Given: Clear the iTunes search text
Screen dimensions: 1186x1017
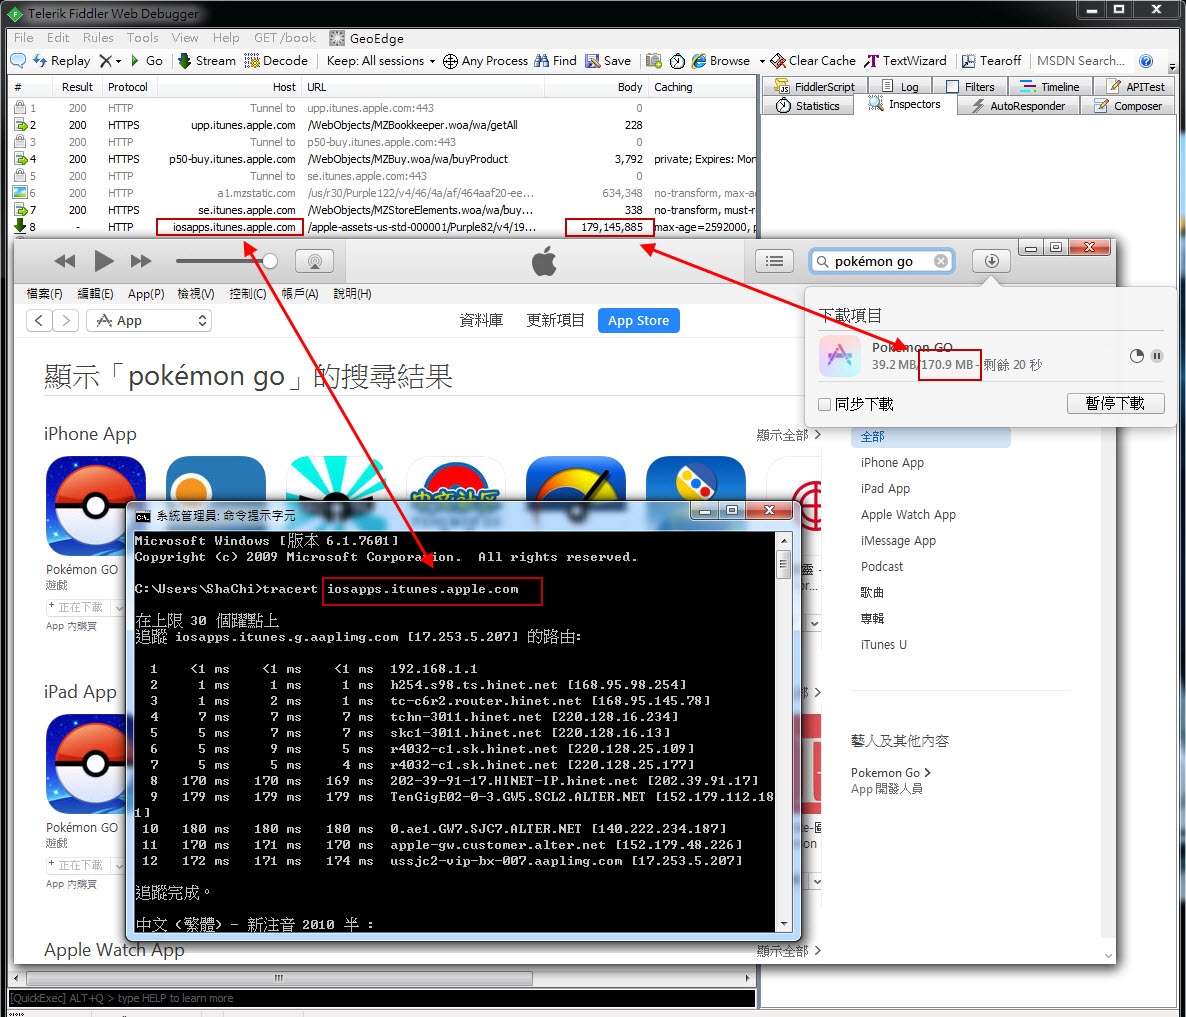Looking at the screenshot, I should tap(941, 261).
